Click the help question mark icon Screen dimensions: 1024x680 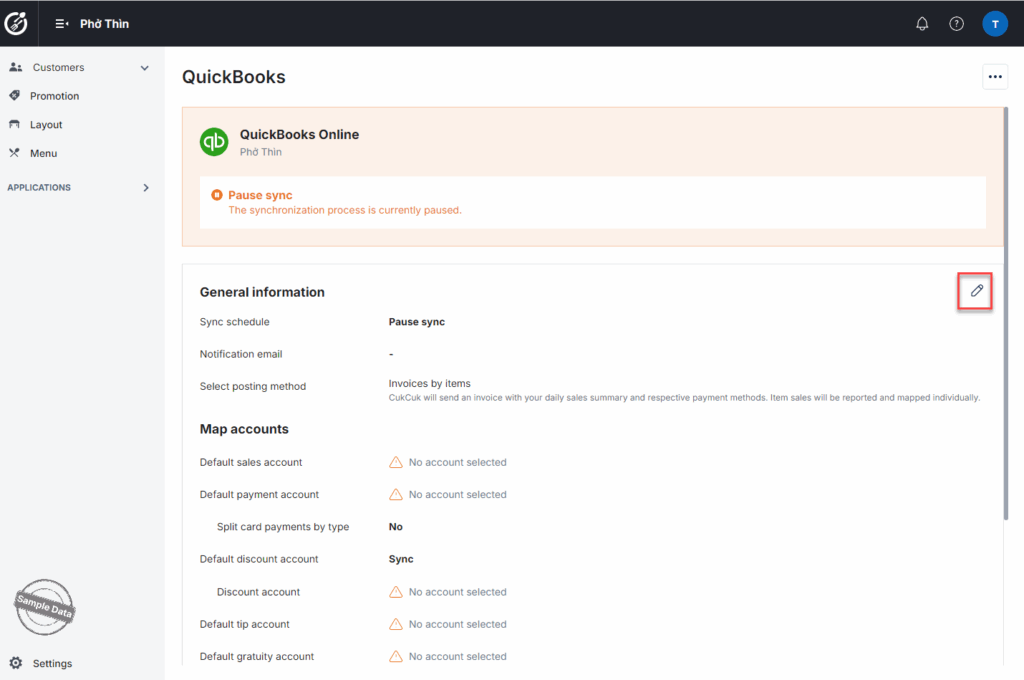[956, 24]
